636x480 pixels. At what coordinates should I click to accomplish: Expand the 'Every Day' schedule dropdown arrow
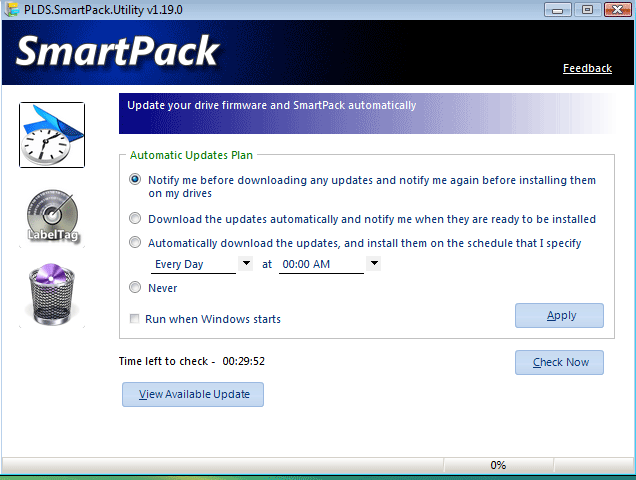tap(246, 263)
